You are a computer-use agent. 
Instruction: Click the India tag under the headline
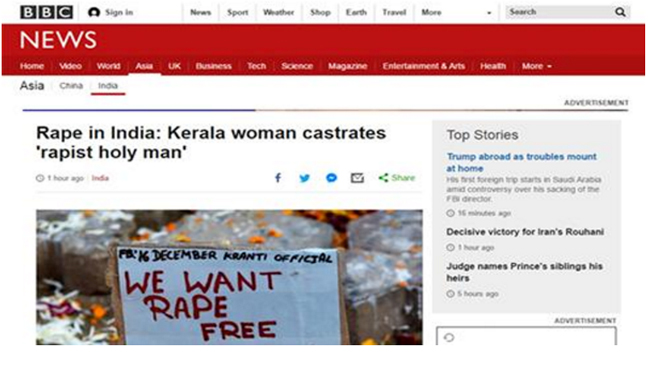pos(100,178)
